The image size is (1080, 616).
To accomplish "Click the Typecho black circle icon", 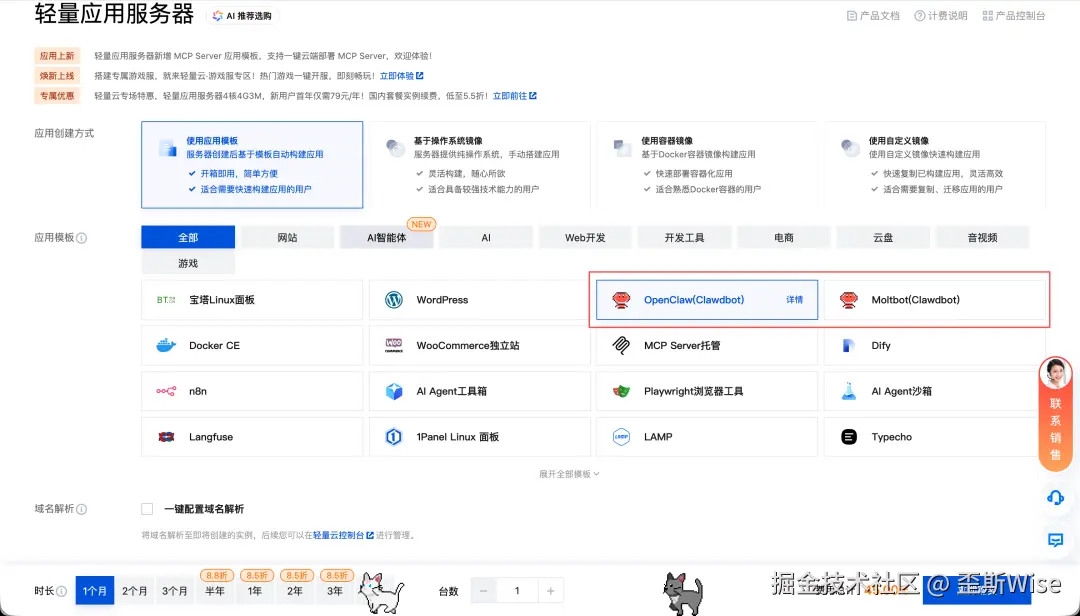I will 849,437.
